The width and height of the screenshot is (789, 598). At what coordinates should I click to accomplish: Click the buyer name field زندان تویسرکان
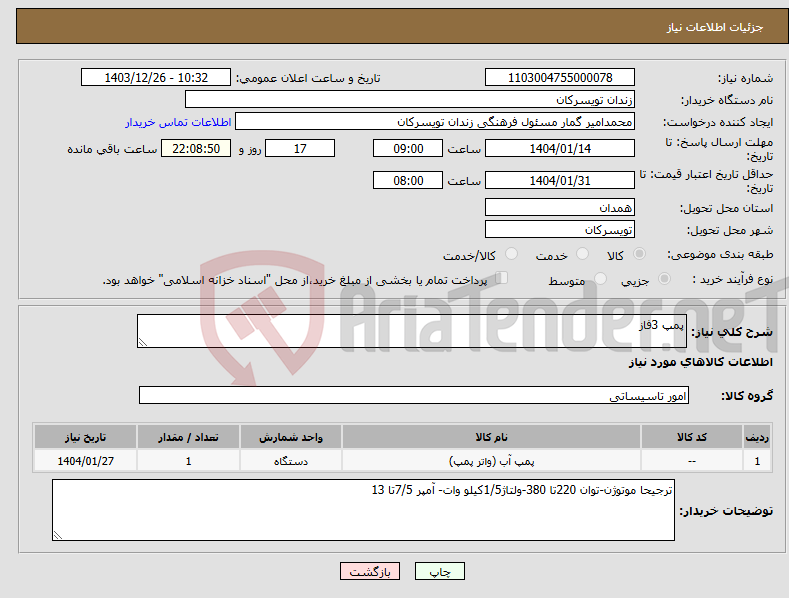point(410,100)
